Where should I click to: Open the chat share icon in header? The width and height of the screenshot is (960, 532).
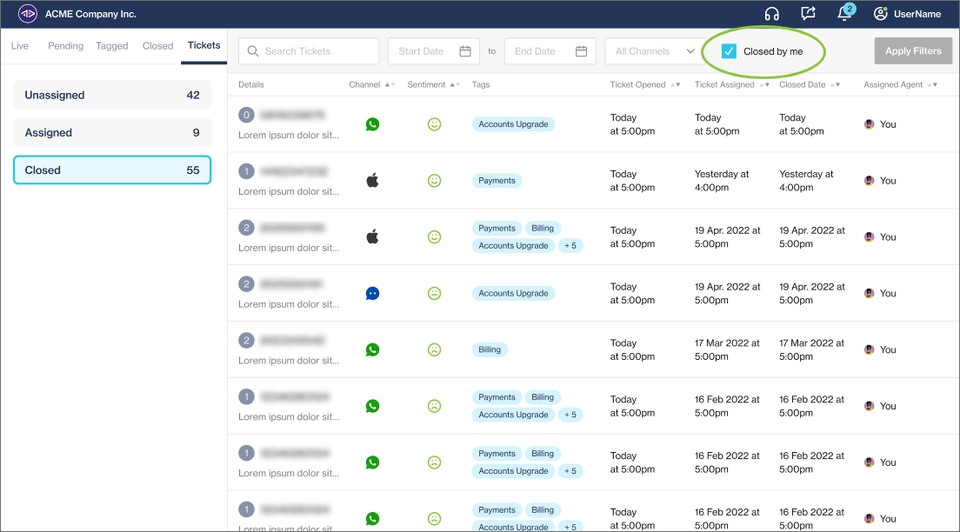pyautogui.click(x=808, y=14)
